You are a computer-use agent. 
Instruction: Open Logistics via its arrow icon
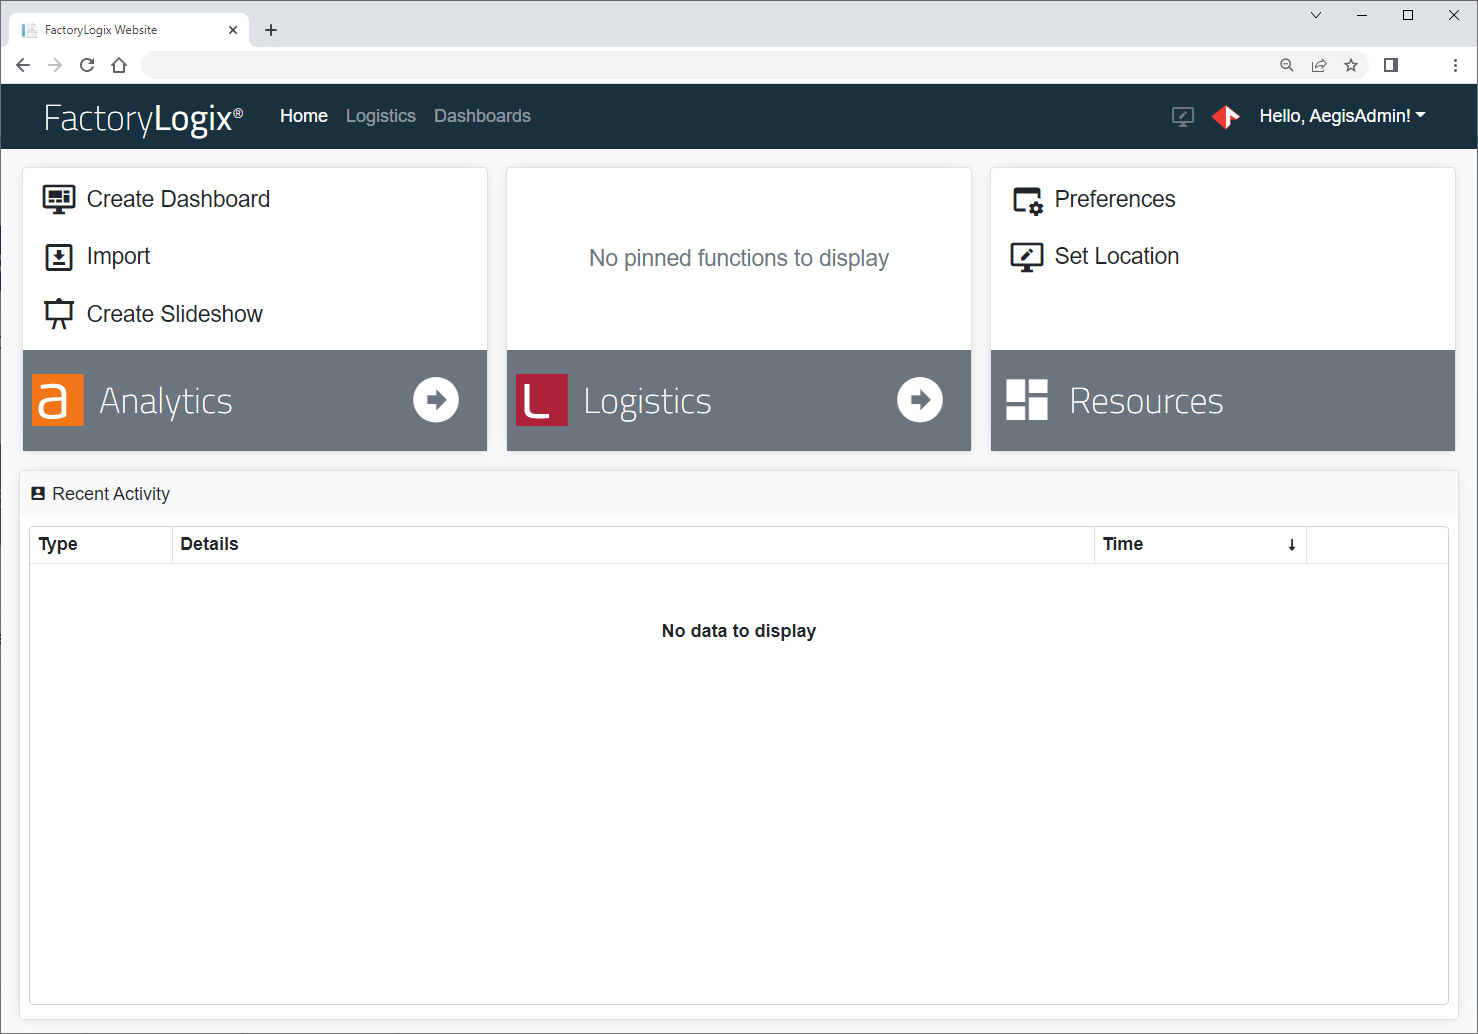[x=920, y=399]
